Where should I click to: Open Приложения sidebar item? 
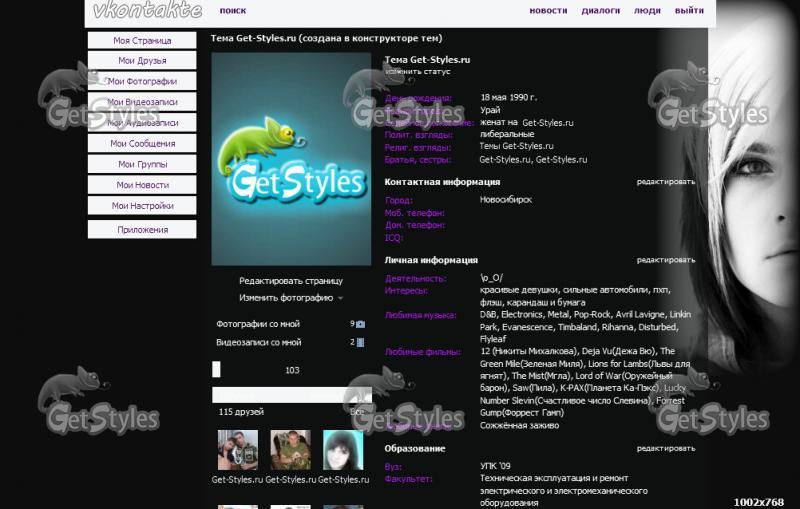(142, 230)
